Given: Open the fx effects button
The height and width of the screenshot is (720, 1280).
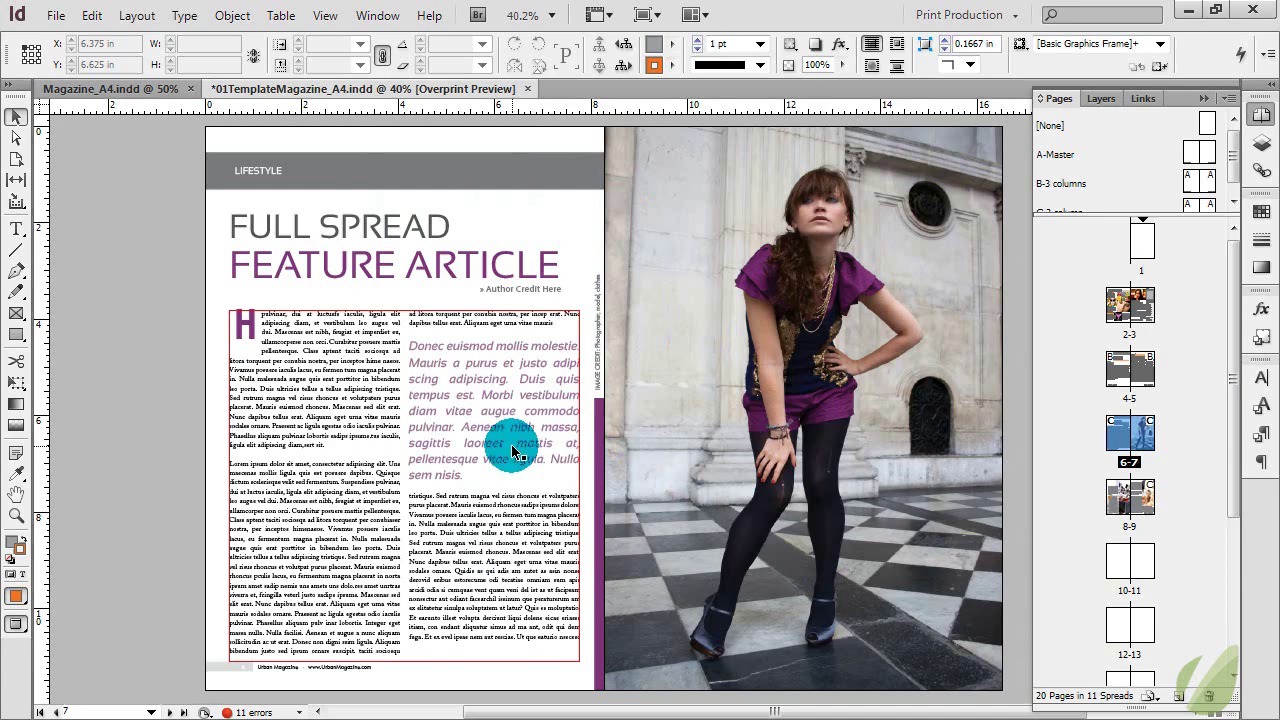Looking at the screenshot, I should tap(839, 45).
